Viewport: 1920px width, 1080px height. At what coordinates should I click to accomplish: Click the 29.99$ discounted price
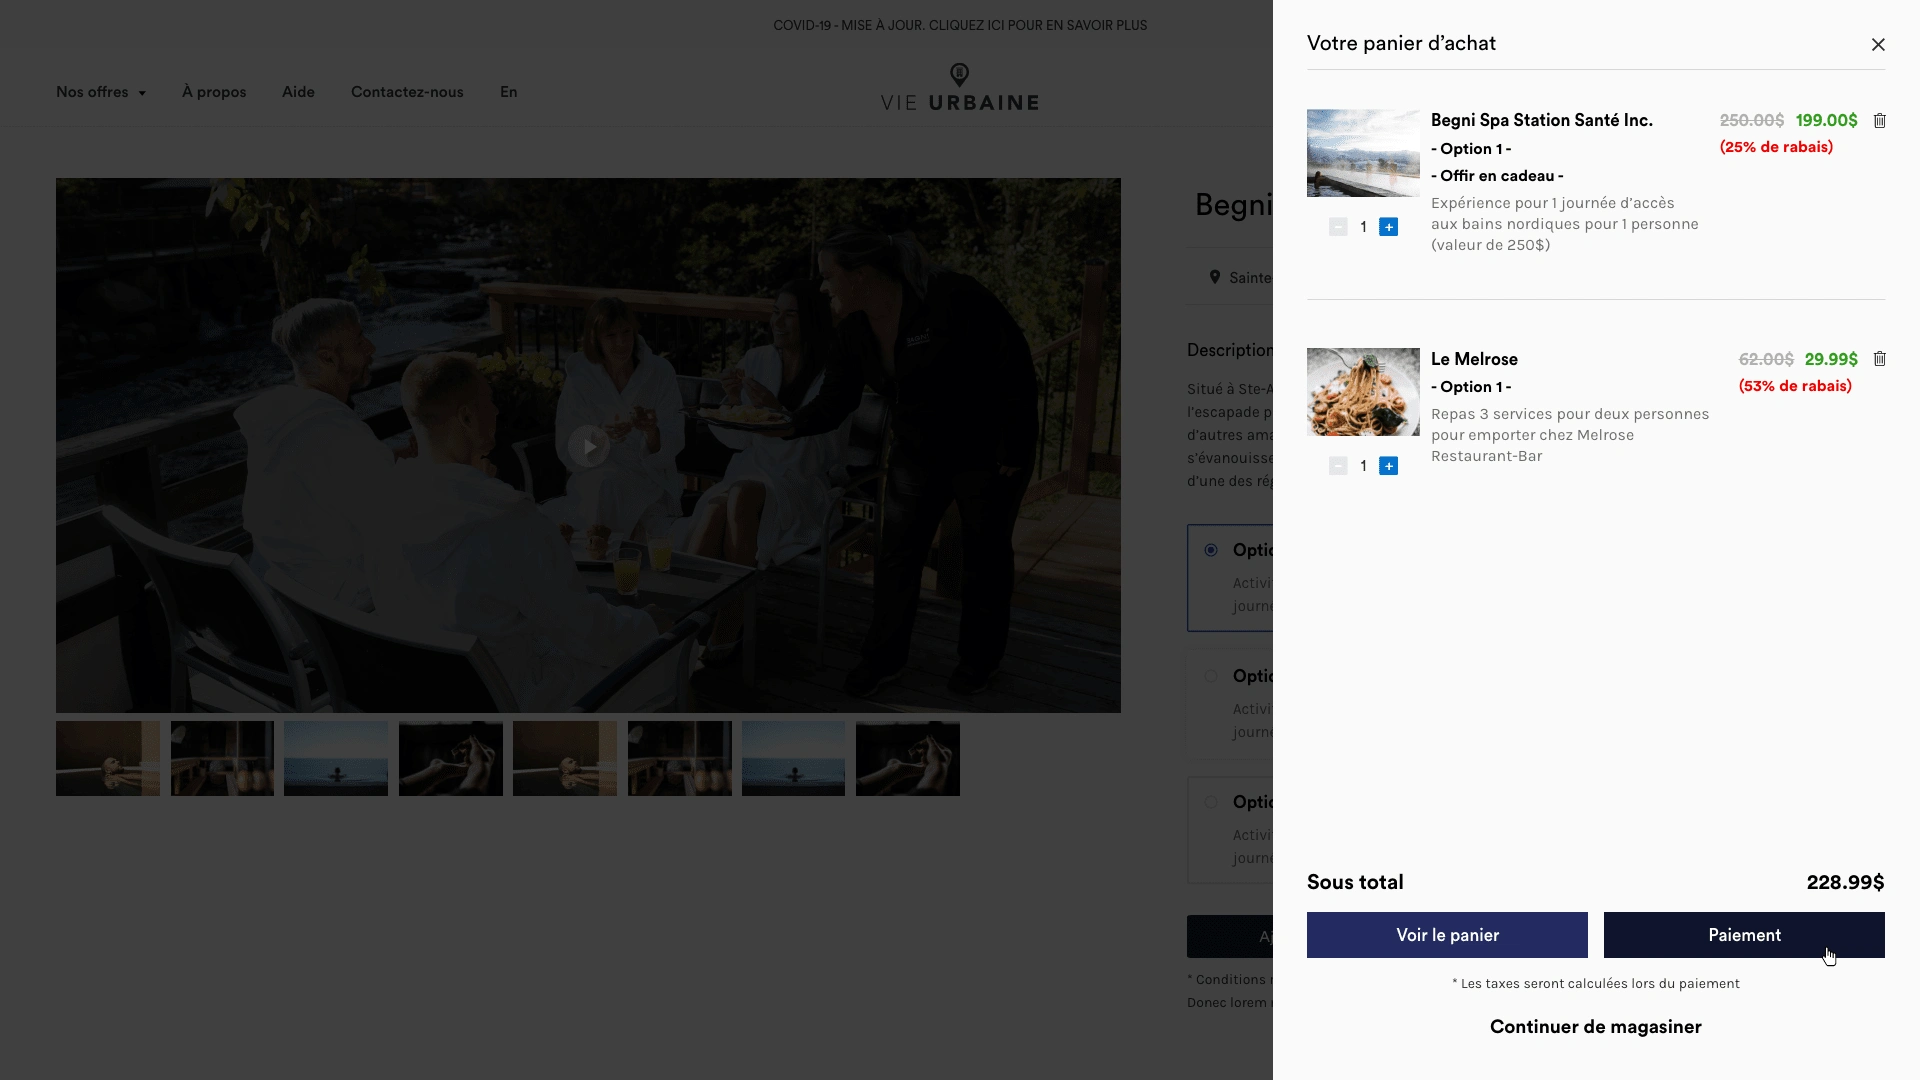pos(1831,359)
